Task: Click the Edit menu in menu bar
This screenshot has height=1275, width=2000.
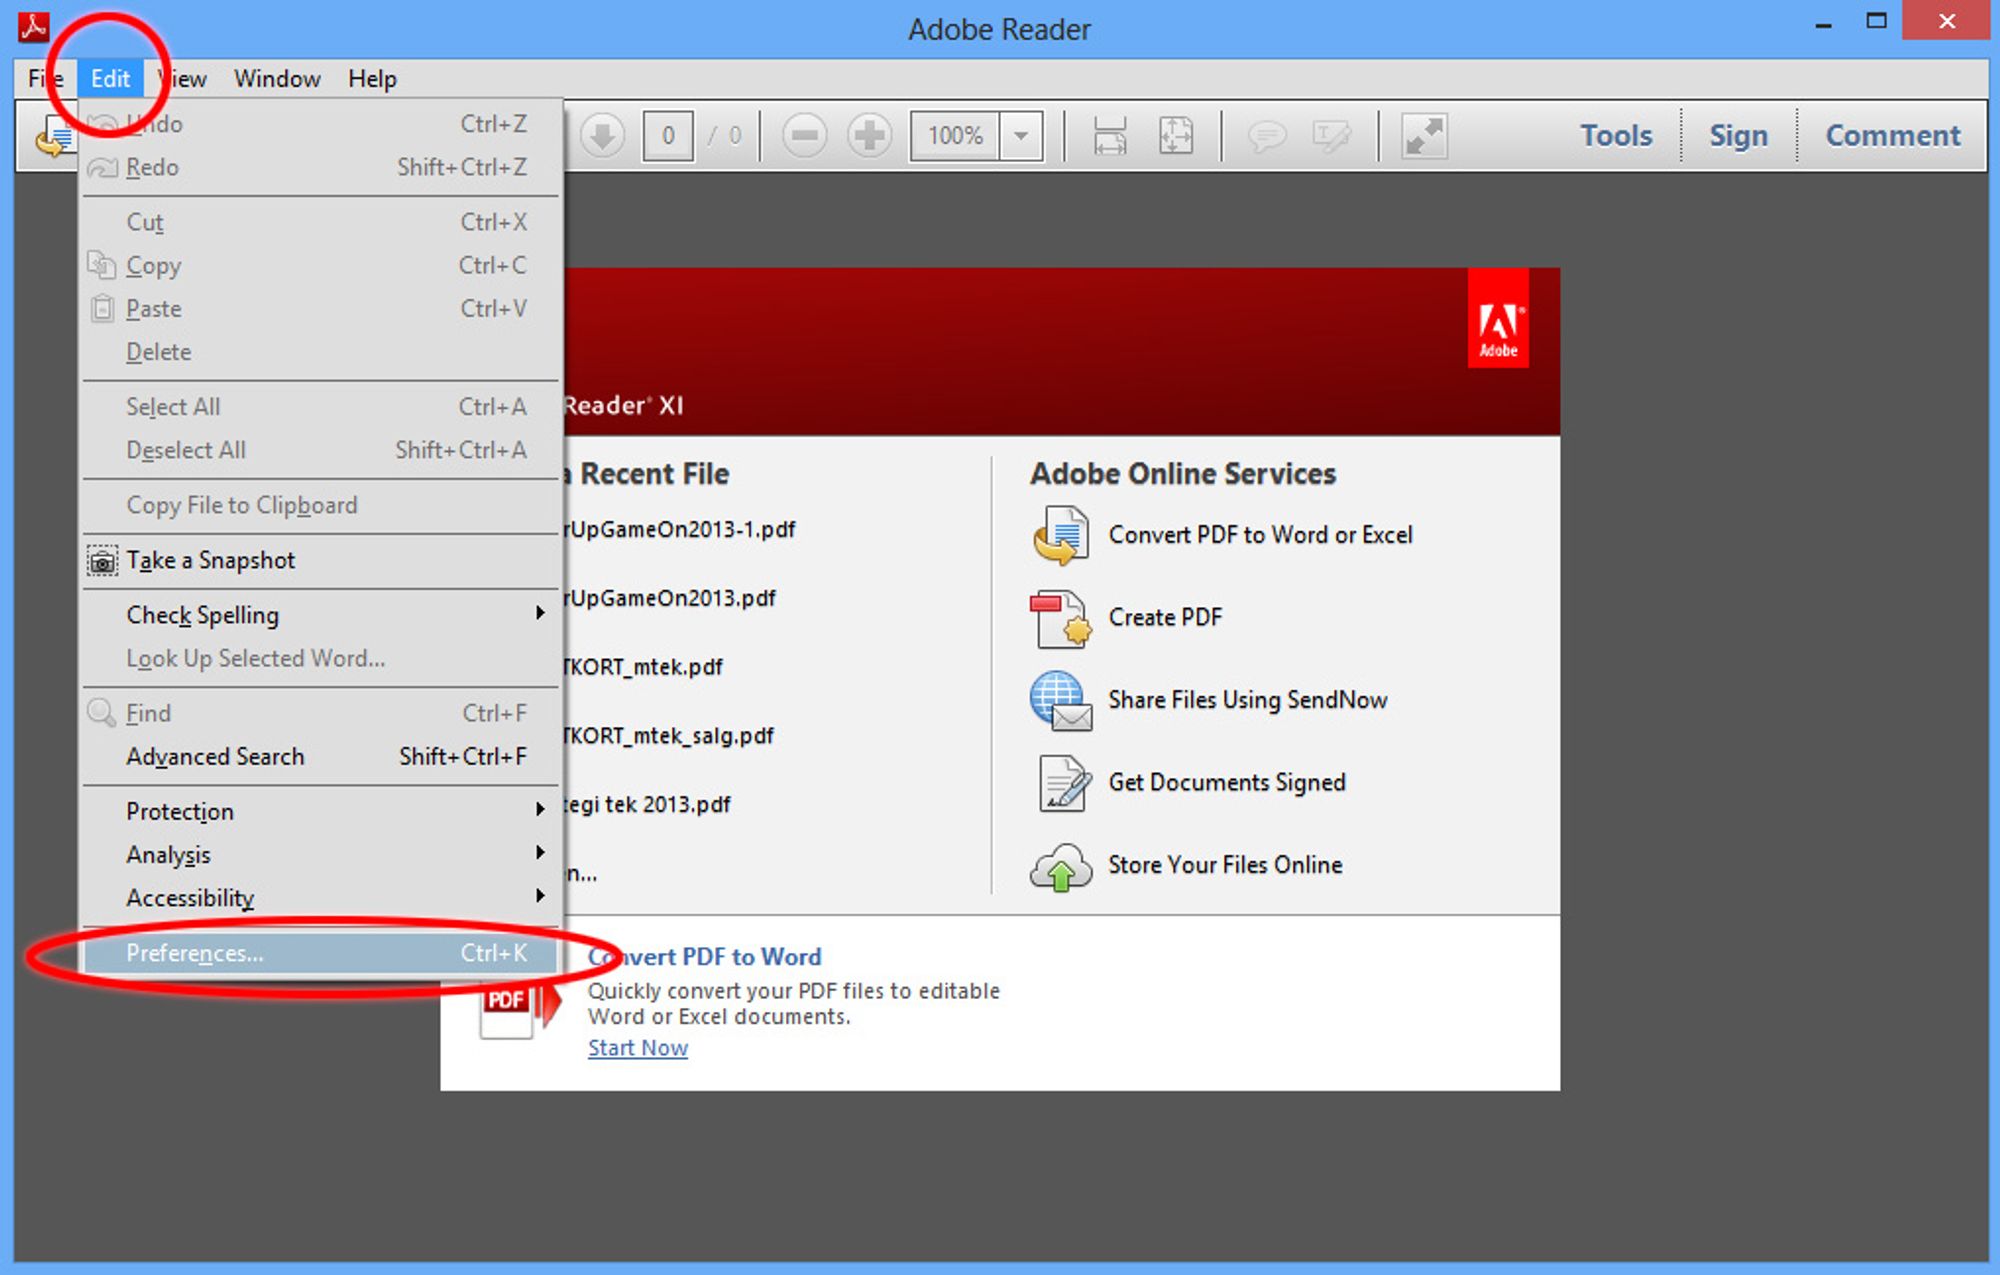Action: click(110, 79)
